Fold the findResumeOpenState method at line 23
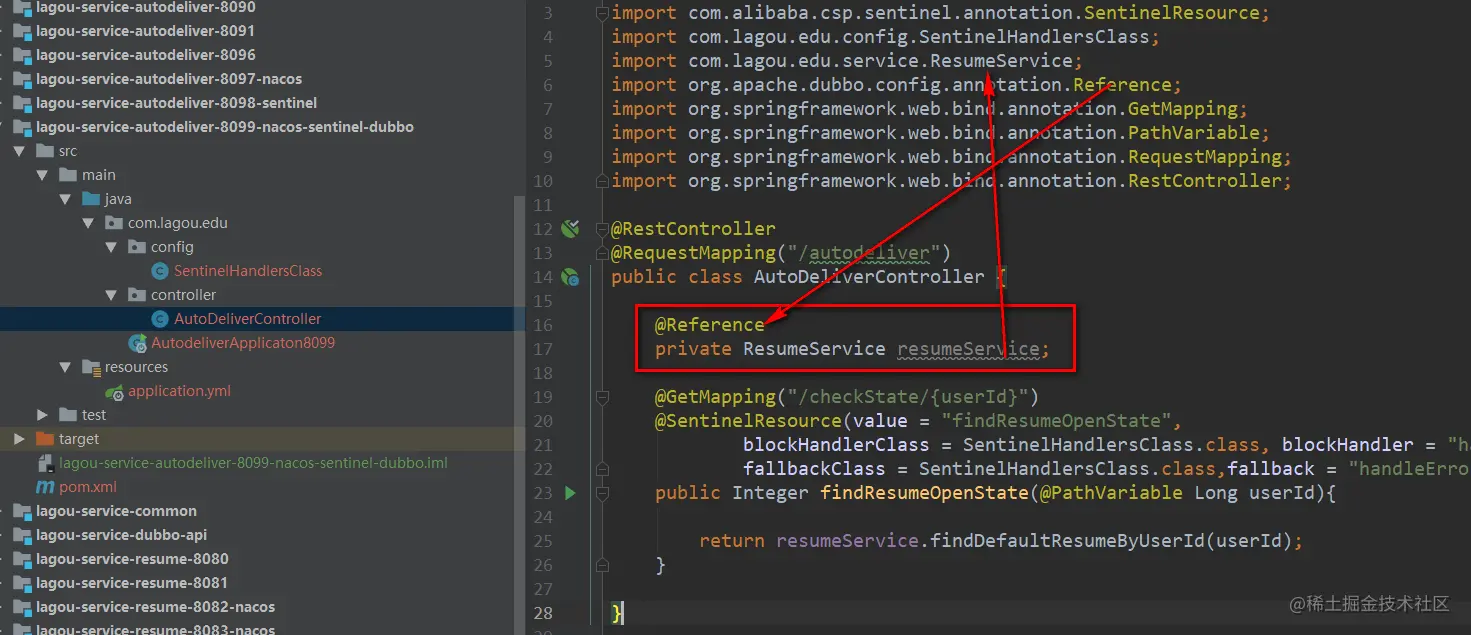Screen dimensions: 1471x635 pyautogui.click(x=602, y=493)
